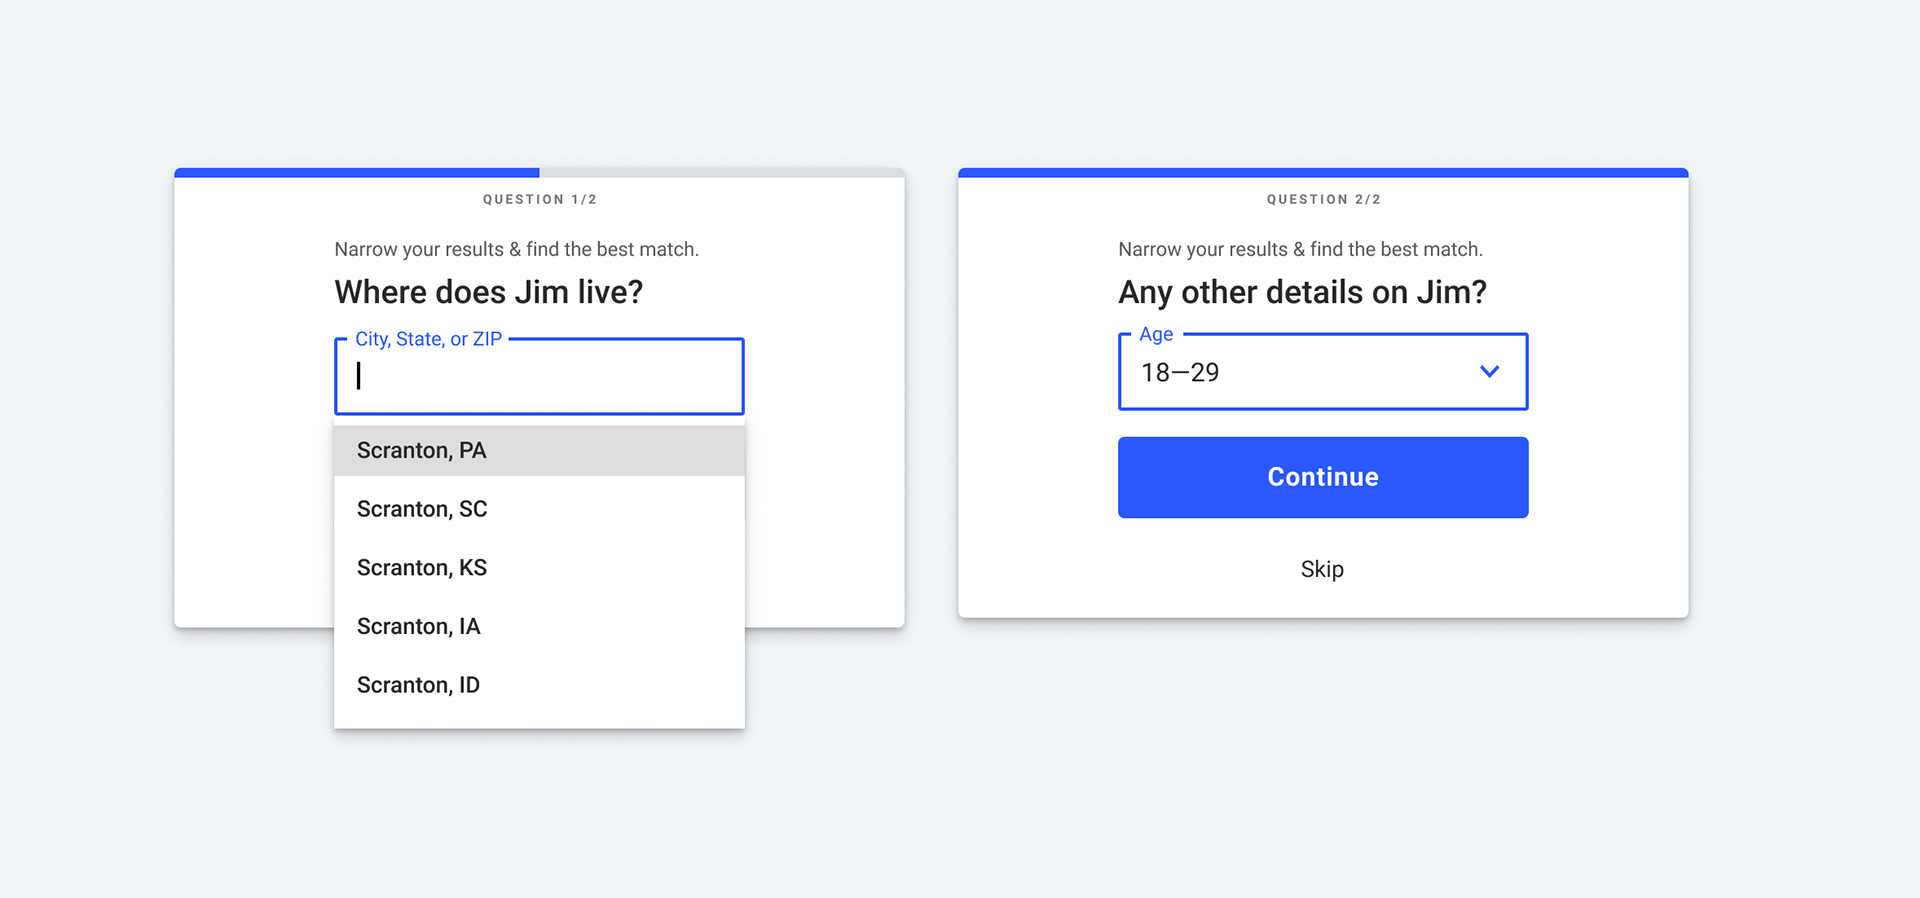Select Scranton, PA suggestion
This screenshot has height=898, width=1920.
539,451
